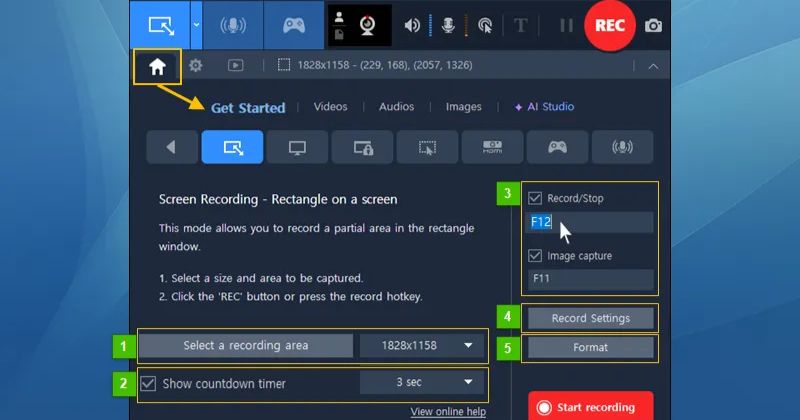
Task: Toggle the microphone icon
Action: 448,25
